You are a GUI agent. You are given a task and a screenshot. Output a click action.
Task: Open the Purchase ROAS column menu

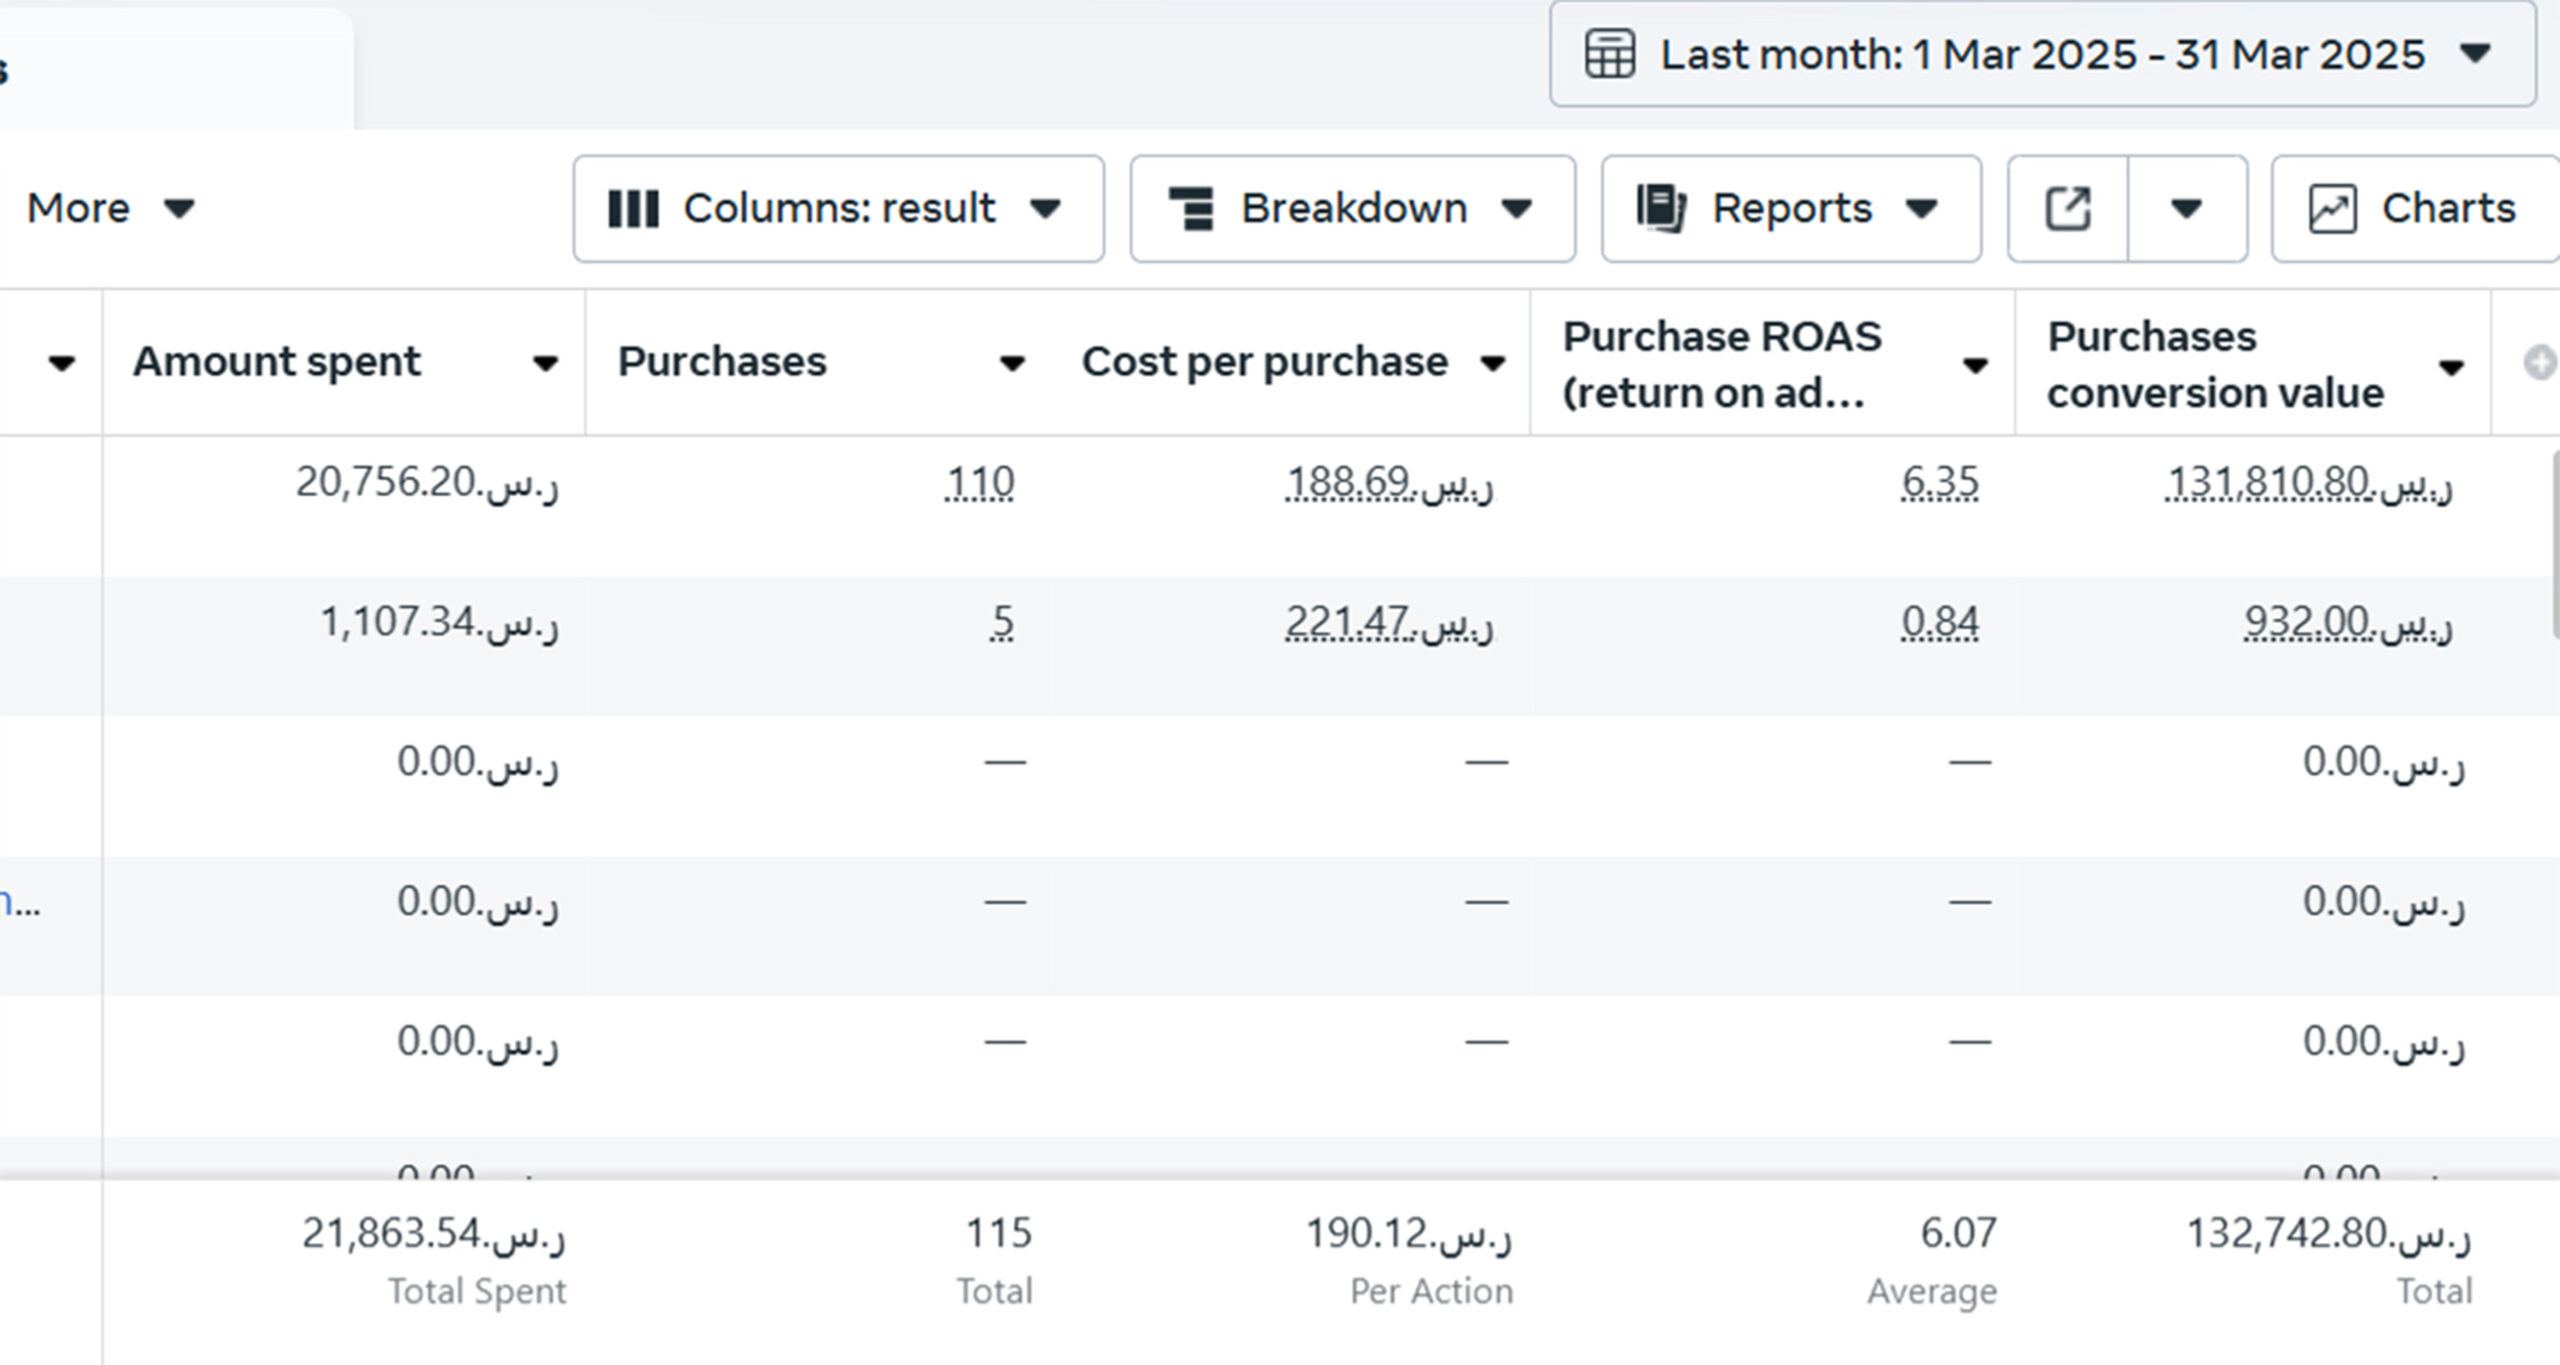1975,366
